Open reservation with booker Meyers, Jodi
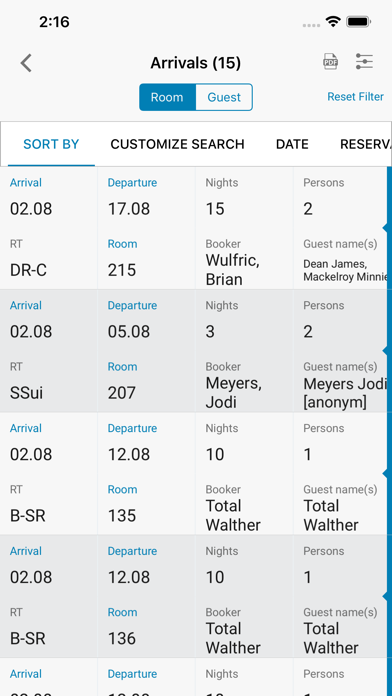This screenshot has width=392, height=696. coord(234,392)
